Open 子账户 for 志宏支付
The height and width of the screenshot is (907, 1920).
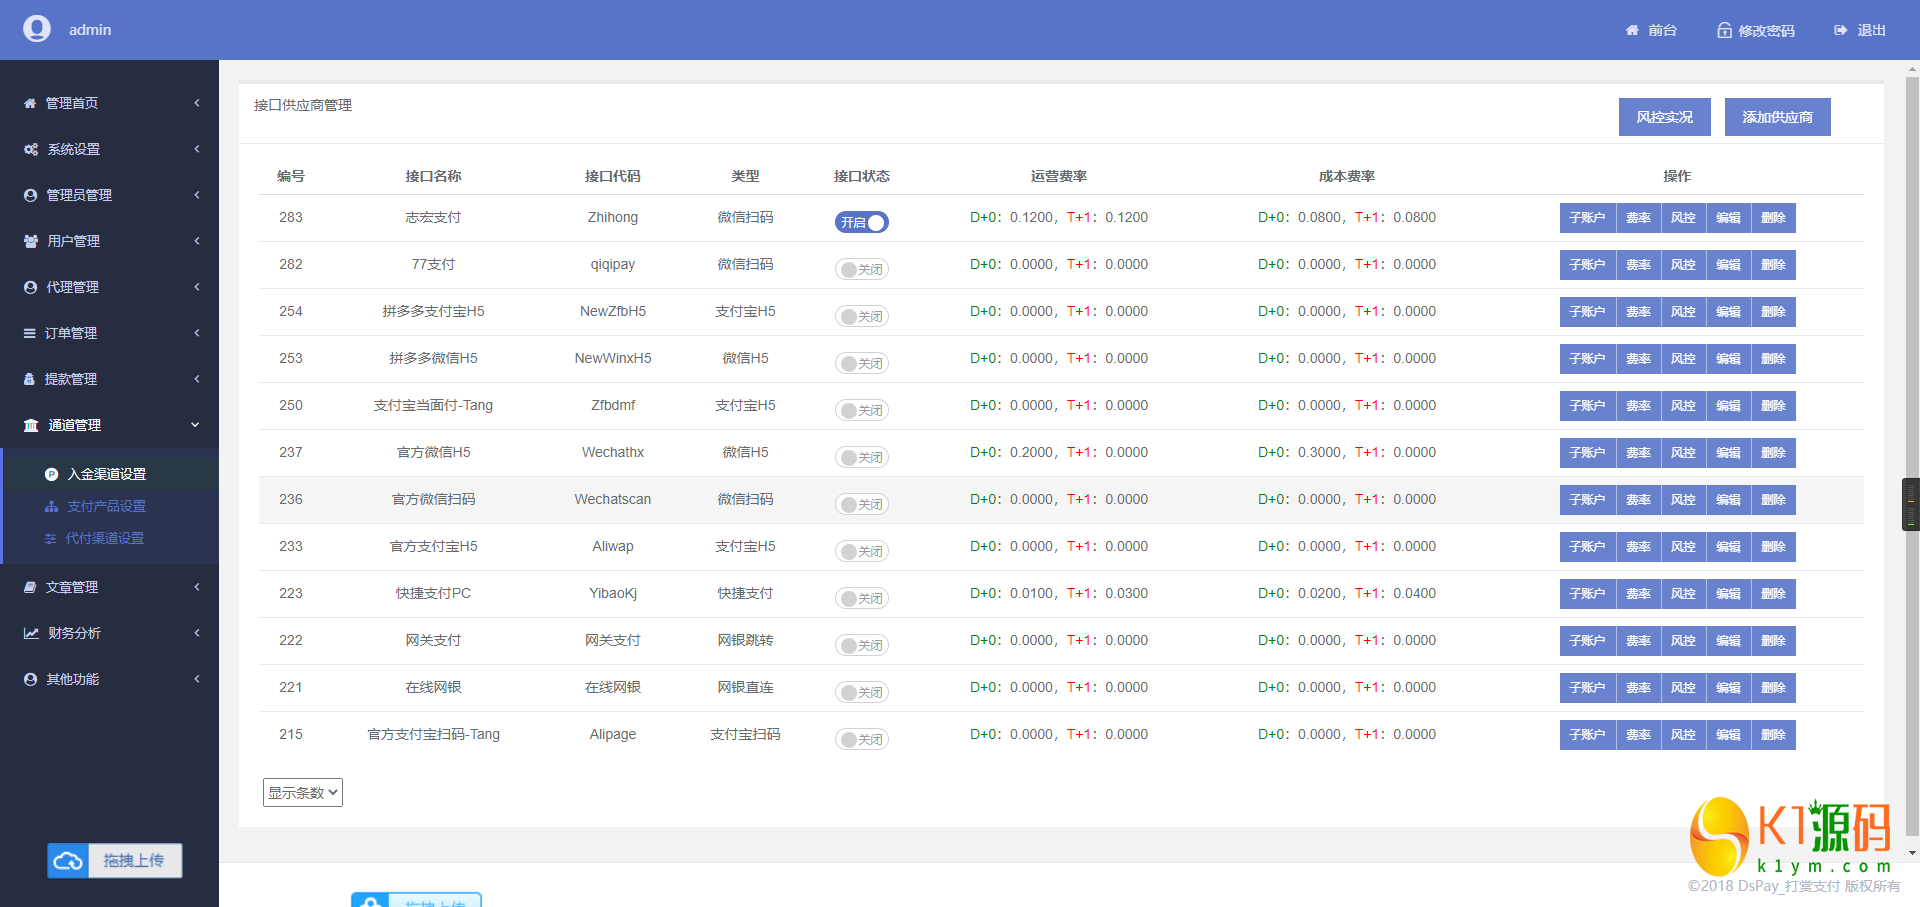click(x=1587, y=218)
